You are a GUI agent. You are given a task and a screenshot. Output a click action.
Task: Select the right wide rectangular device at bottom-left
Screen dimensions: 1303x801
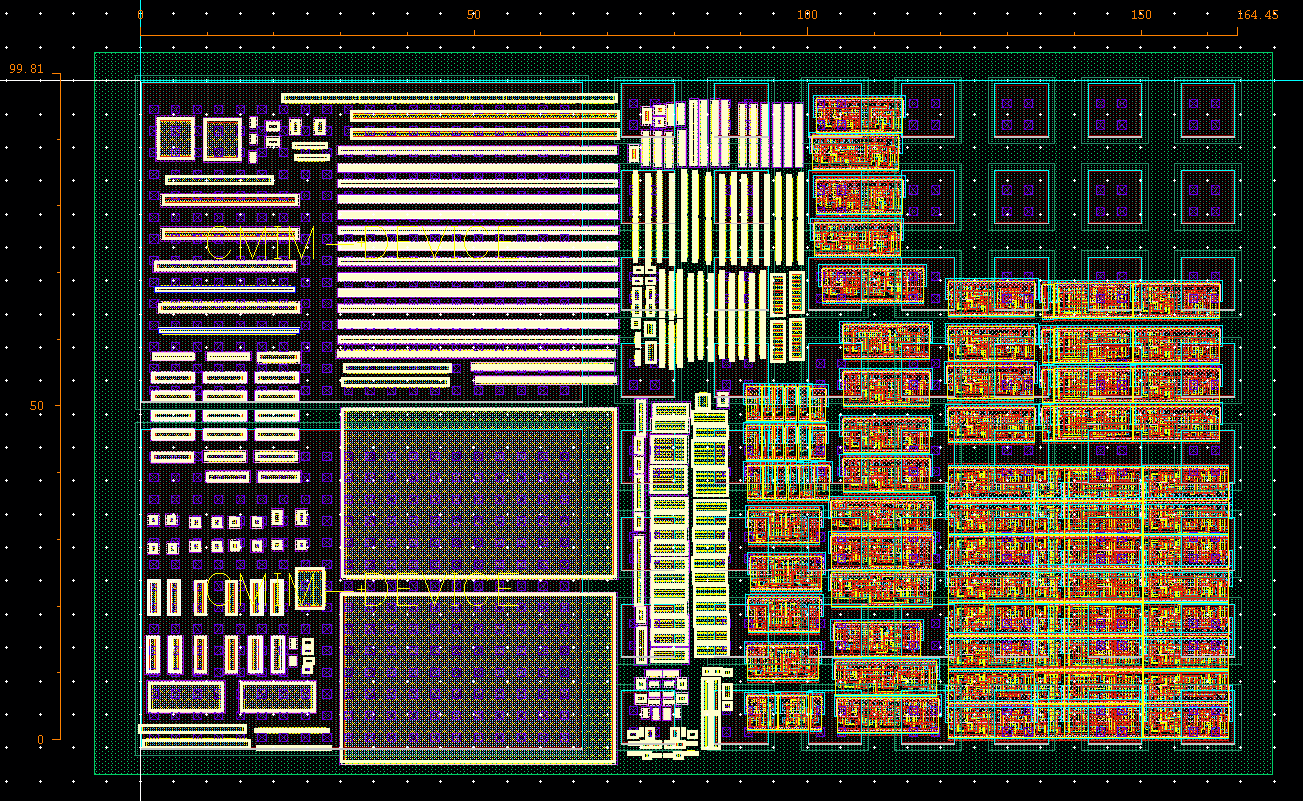[x=277, y=696]
